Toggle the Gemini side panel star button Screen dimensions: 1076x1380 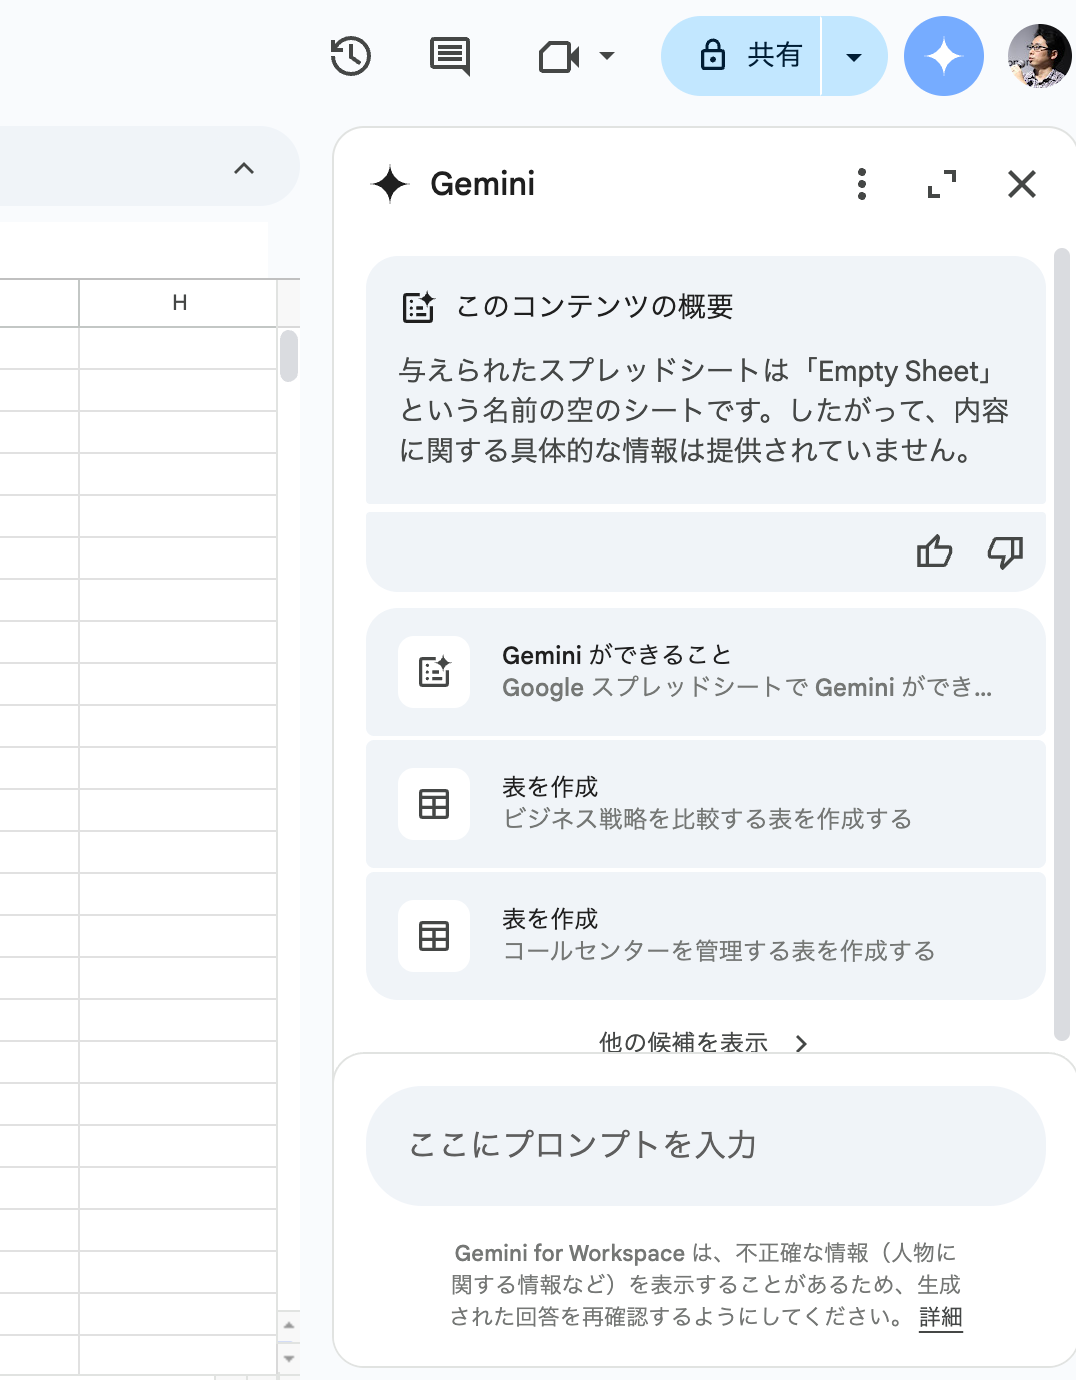[944, 56]
